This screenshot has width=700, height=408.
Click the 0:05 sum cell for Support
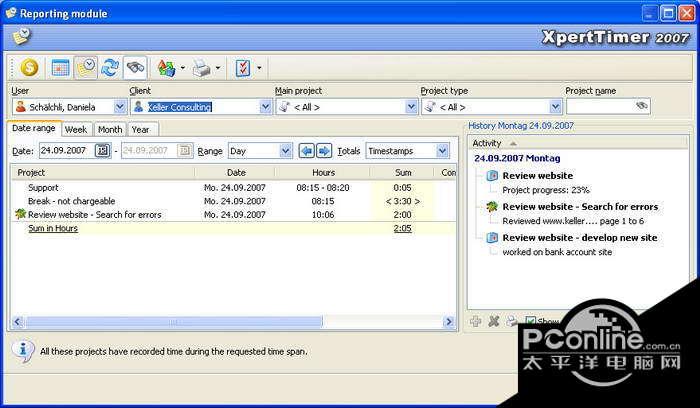[402, 187]
